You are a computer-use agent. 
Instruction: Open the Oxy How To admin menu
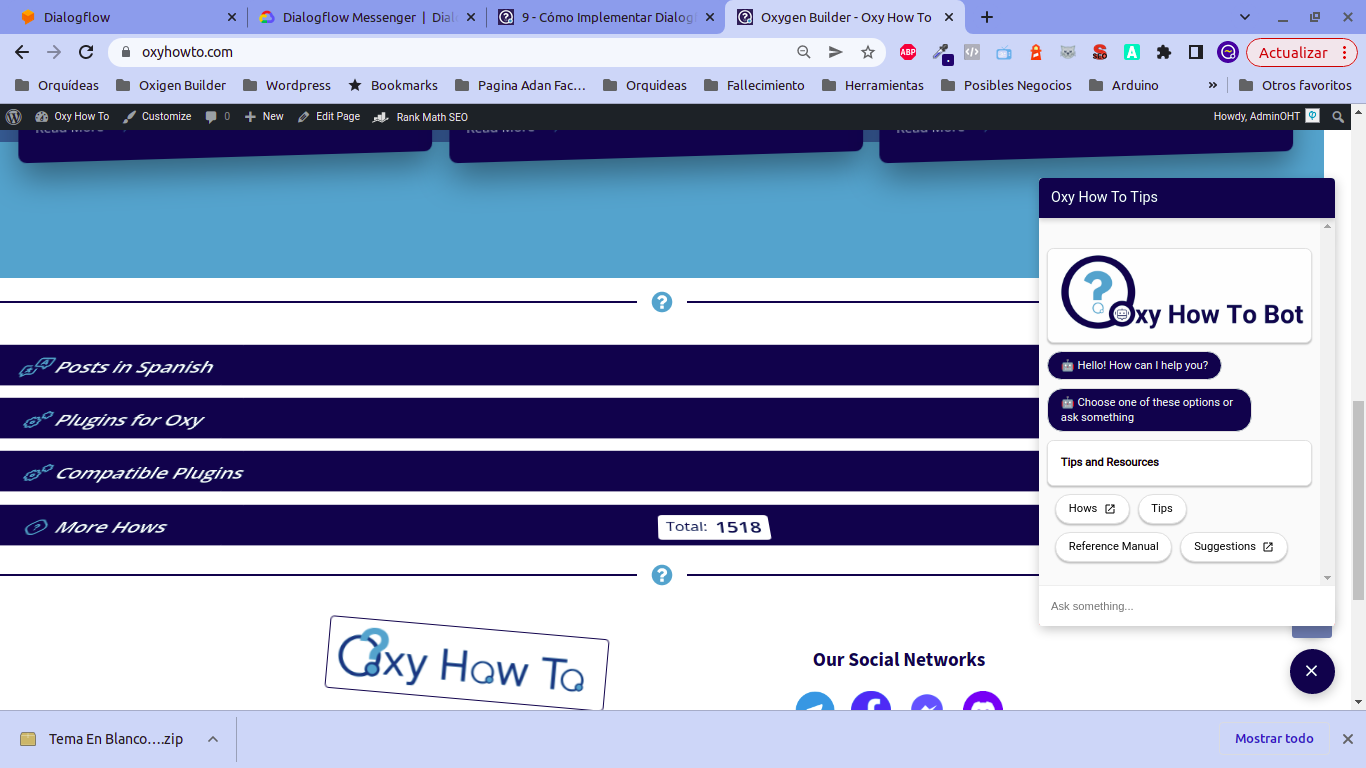coord(72,117)
